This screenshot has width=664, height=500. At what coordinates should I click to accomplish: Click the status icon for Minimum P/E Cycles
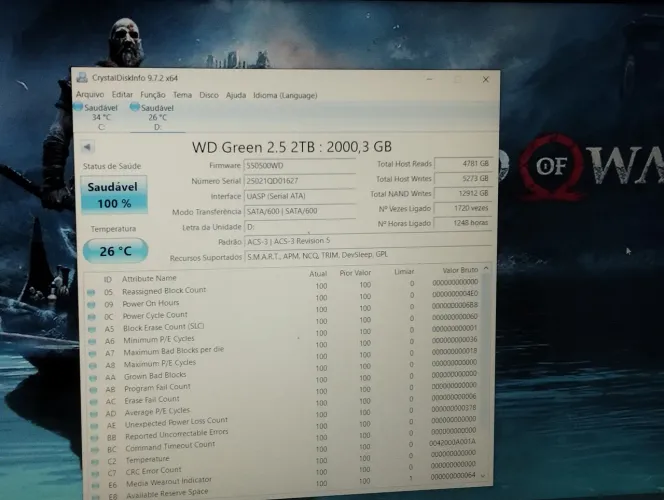92,341
